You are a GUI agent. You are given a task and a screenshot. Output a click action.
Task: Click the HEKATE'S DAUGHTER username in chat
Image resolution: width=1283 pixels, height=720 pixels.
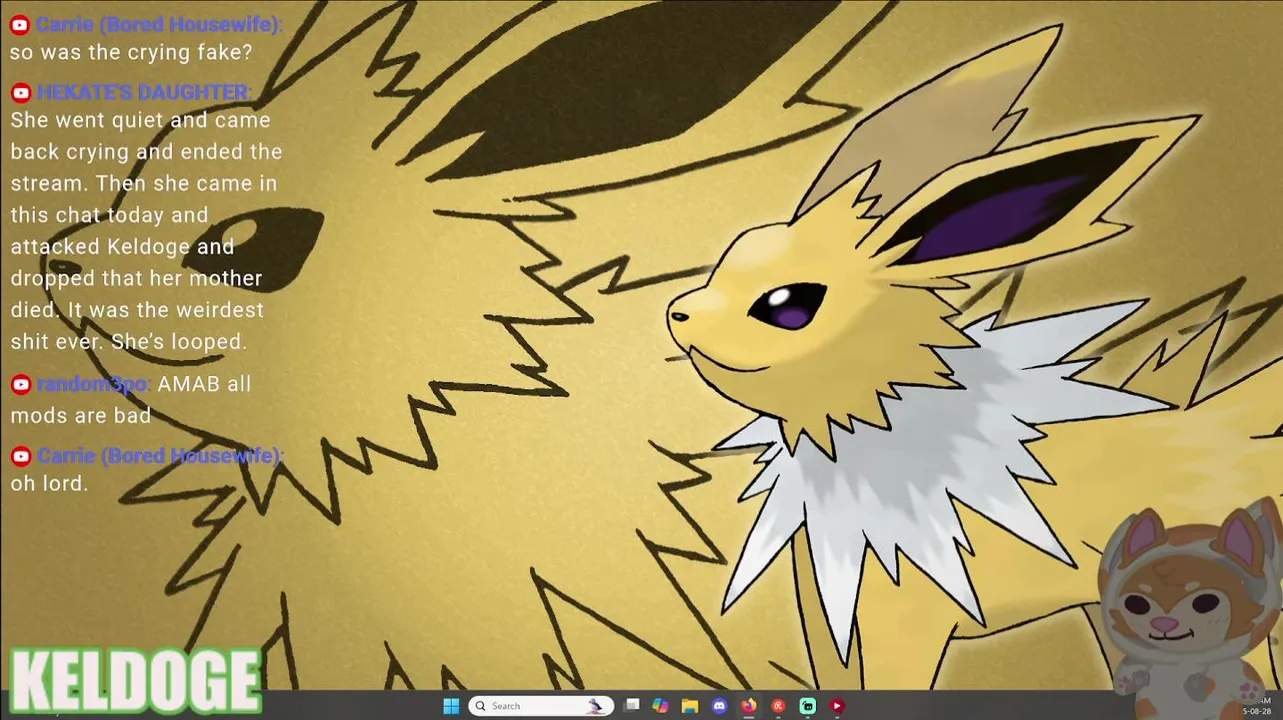(x=143, y=92)
